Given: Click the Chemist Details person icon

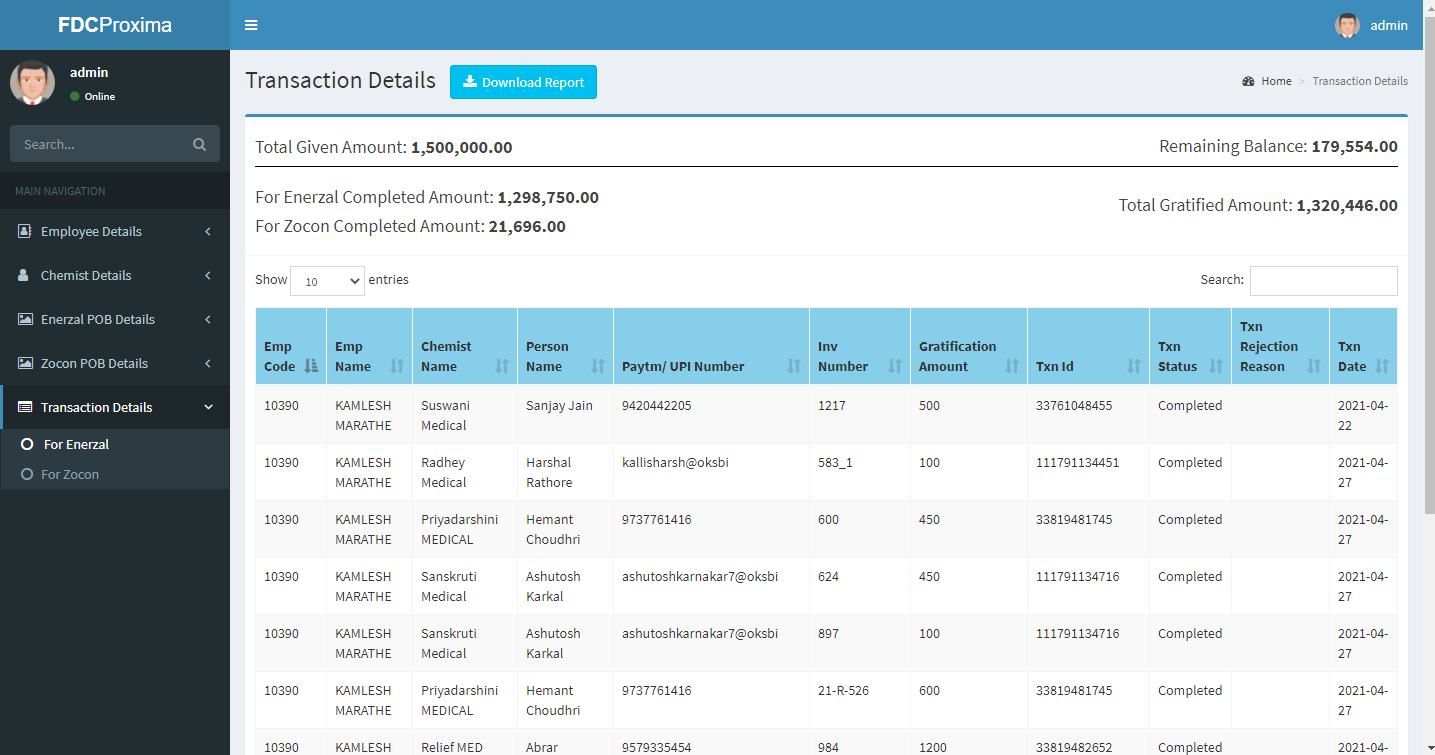Looking at the screenshot, I should pyautogui.click(x=24, y=275).
